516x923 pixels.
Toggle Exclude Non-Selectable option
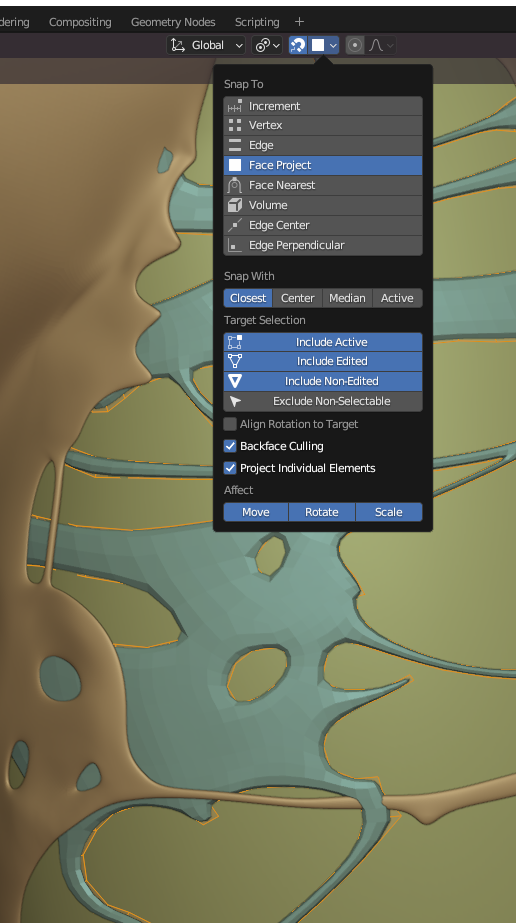coord(323,401)
